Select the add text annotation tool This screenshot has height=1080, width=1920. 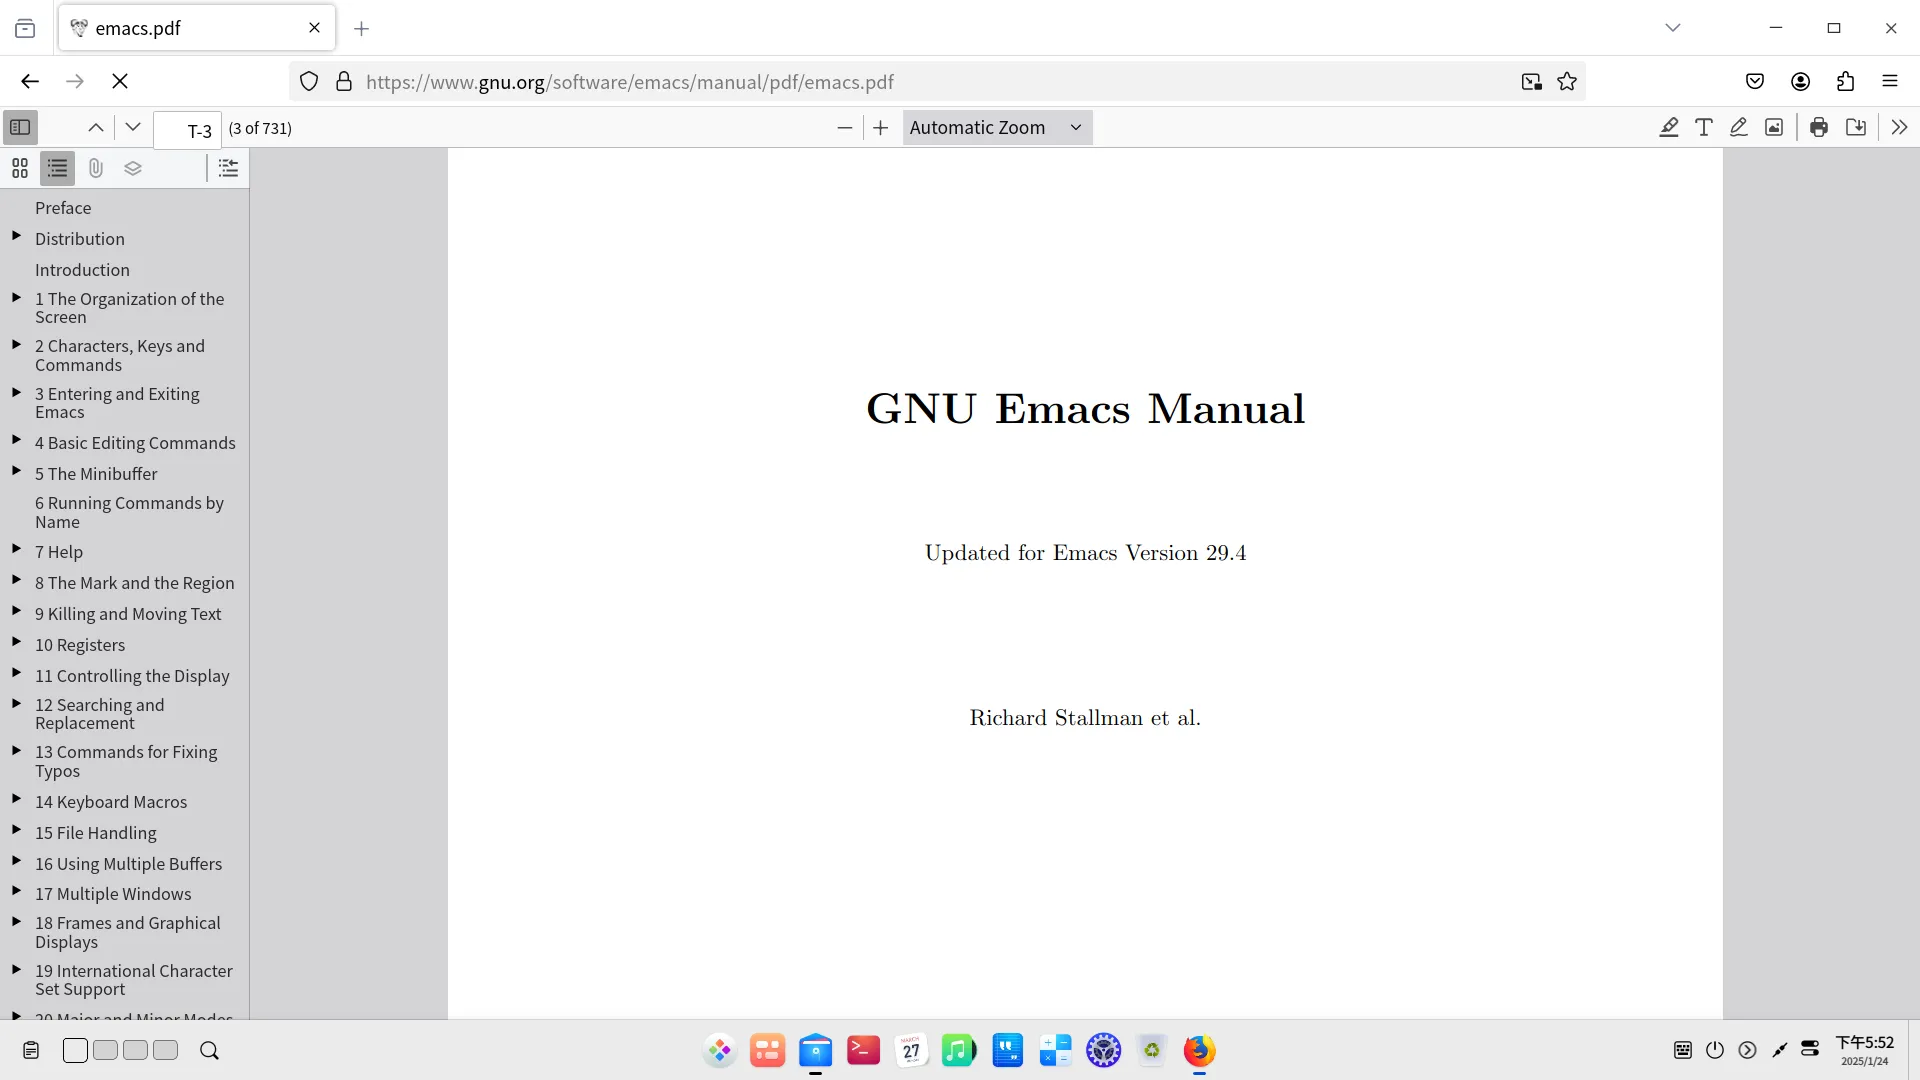coord(1704,127)
